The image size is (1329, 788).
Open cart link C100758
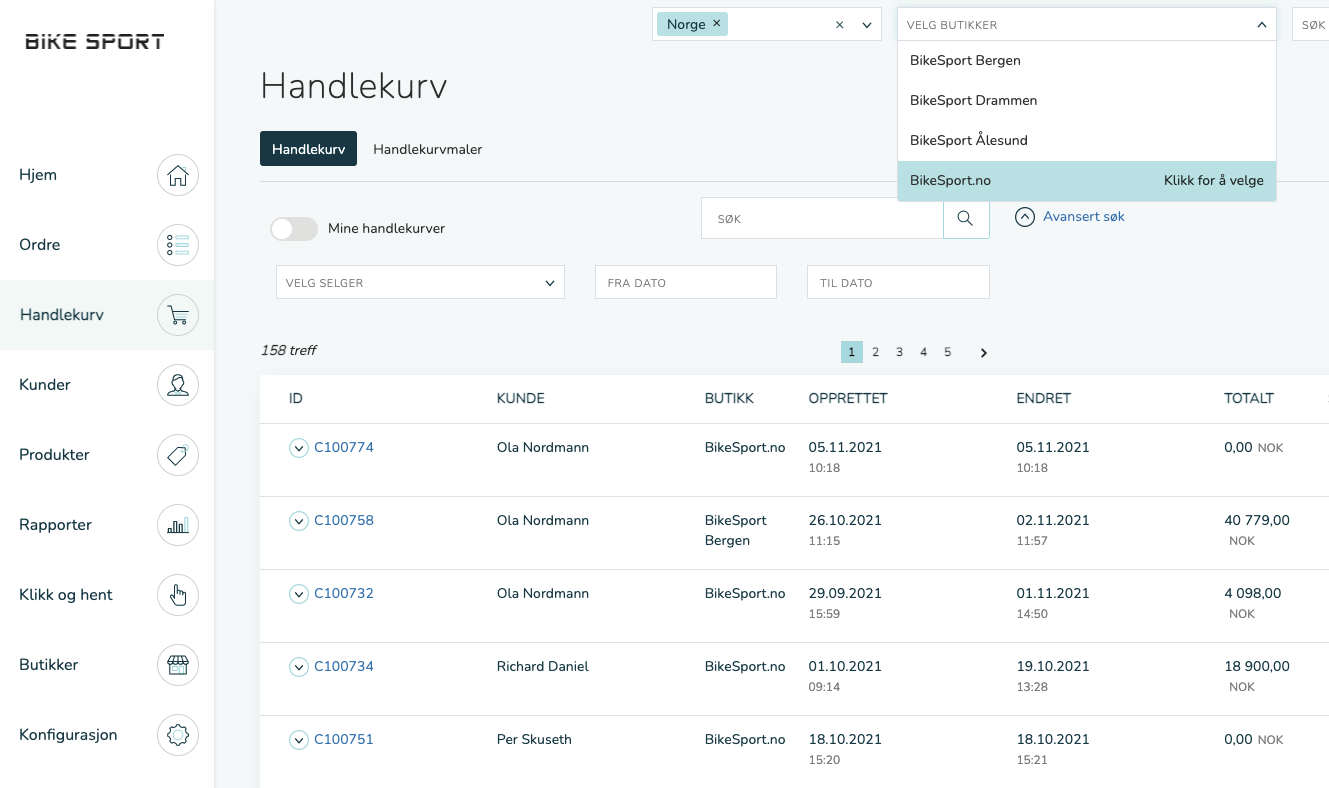(x=344, y=520)
